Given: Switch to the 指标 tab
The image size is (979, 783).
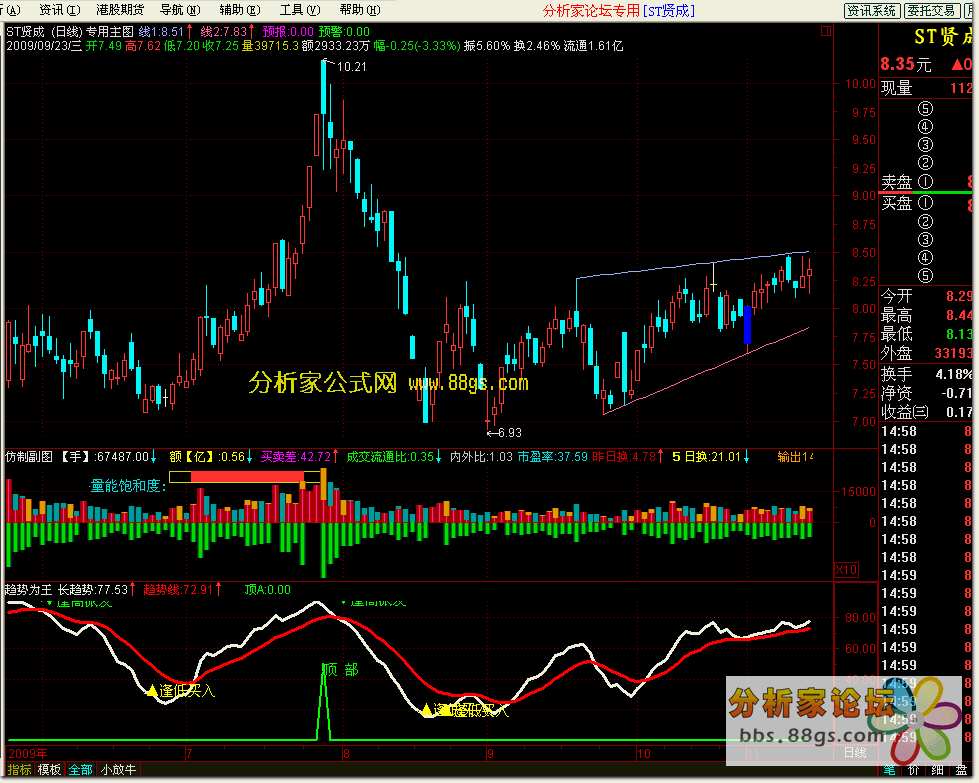Looking at the screenshot, I should pyautogui.click(x=19, y=770).
